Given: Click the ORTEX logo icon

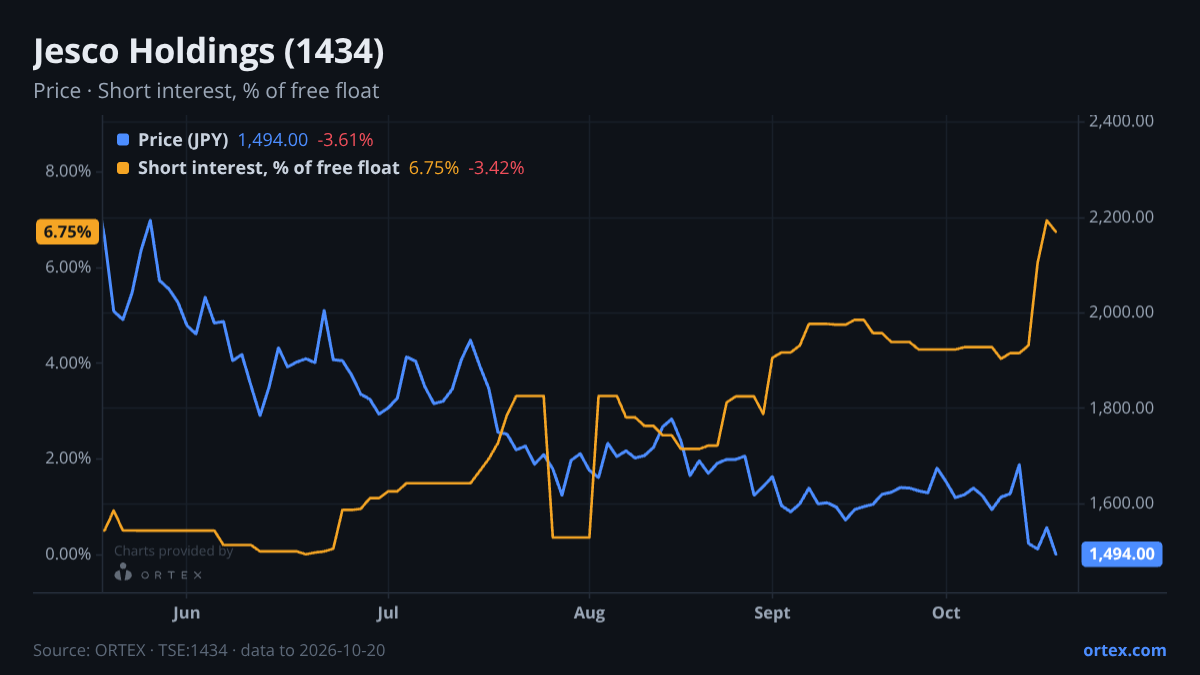Looking at the screenshot, I should click(123, 573).
